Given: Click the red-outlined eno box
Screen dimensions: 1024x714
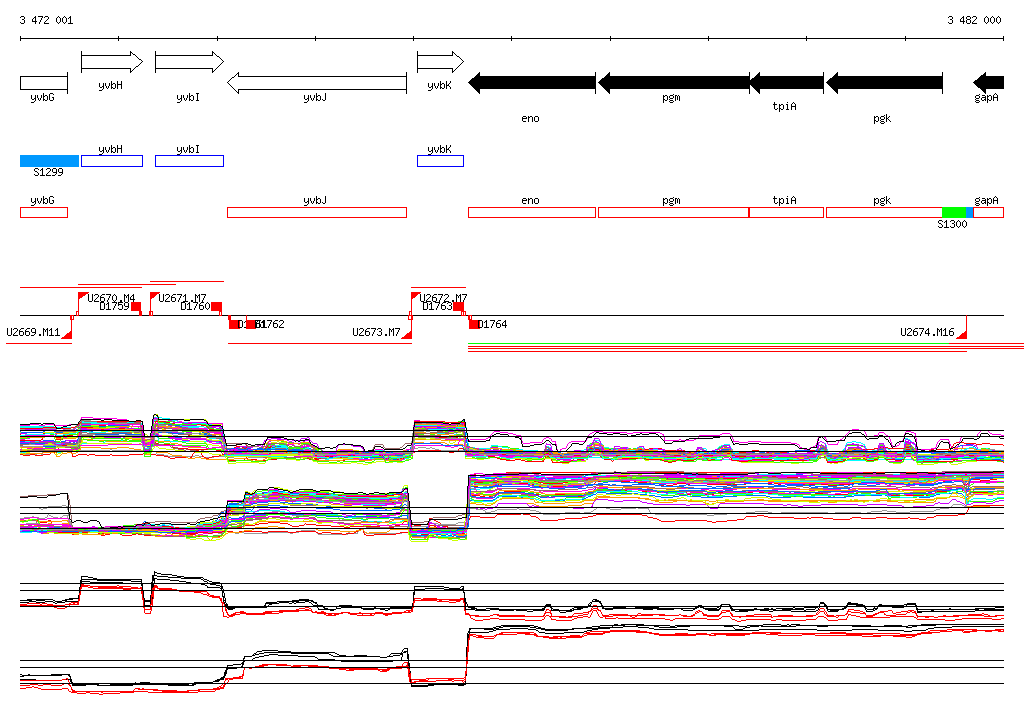Looking at the screenshot, I should pyautogui.click(x=532, y=212).
